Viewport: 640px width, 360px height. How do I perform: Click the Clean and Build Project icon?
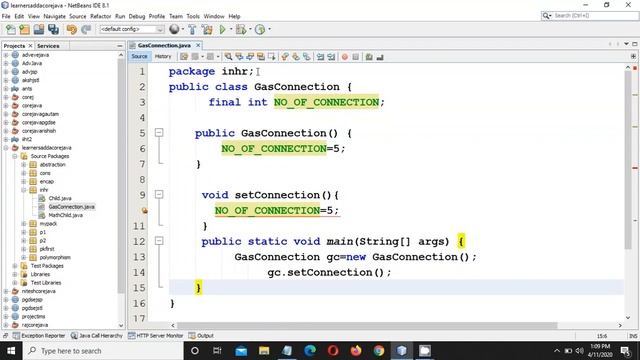coord(207,29)
